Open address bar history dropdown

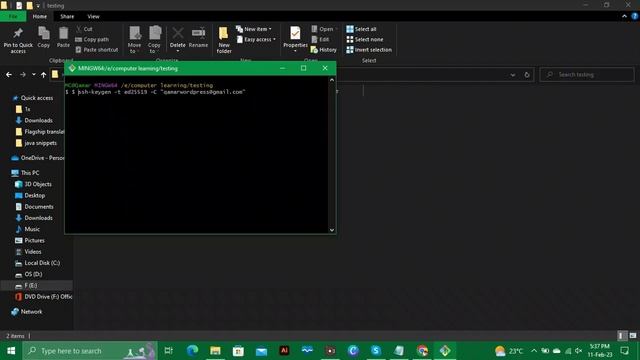[x=513, y=75]
